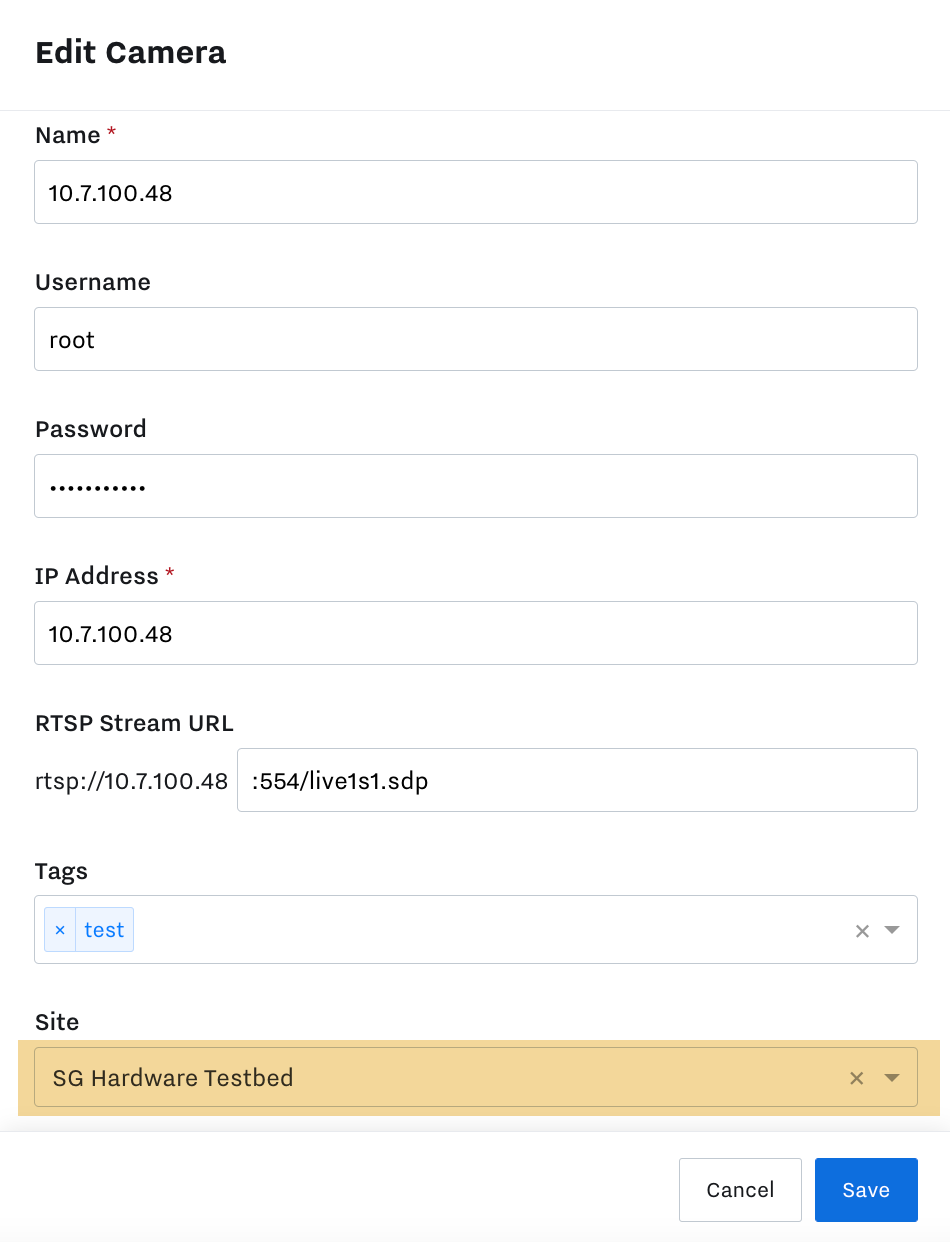
Task: Remove the "test" tag with its x
Action: [x=60, y=930]
